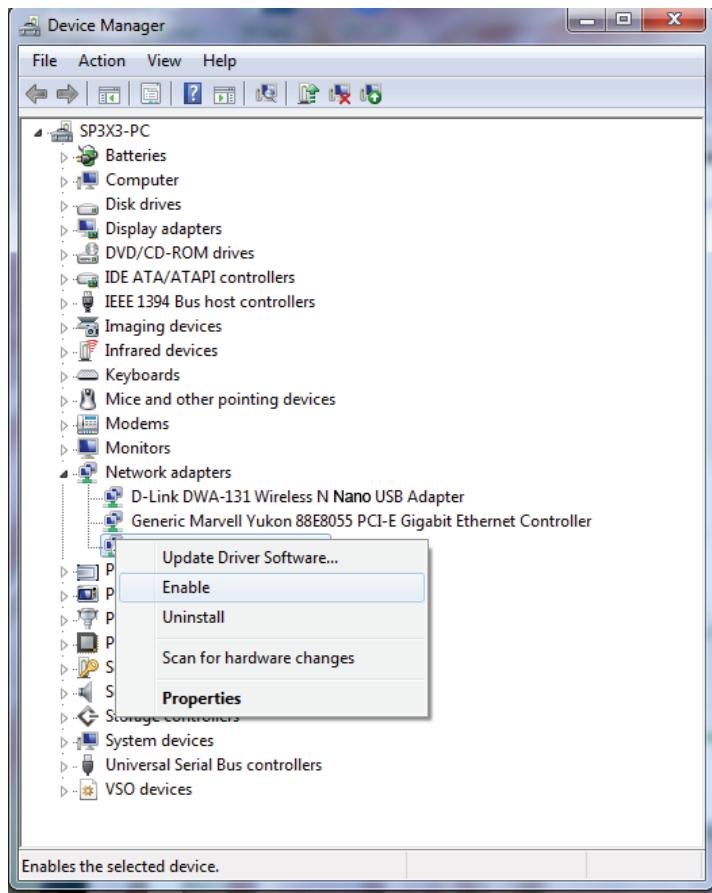Screen dimensions: 712x893
Task: Click the Uninstall toolbar icon with red X
Action: tap(339, 94)
